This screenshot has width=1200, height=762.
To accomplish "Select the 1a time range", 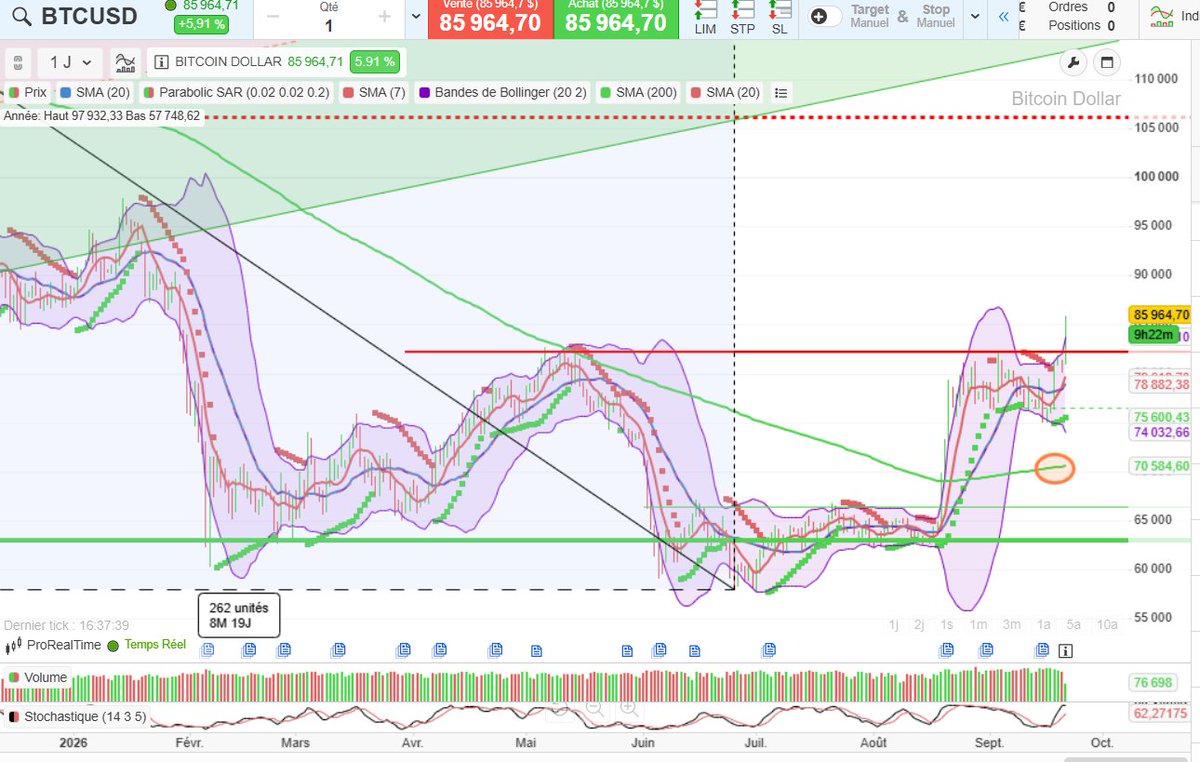I will click(x=1043, y=625).
